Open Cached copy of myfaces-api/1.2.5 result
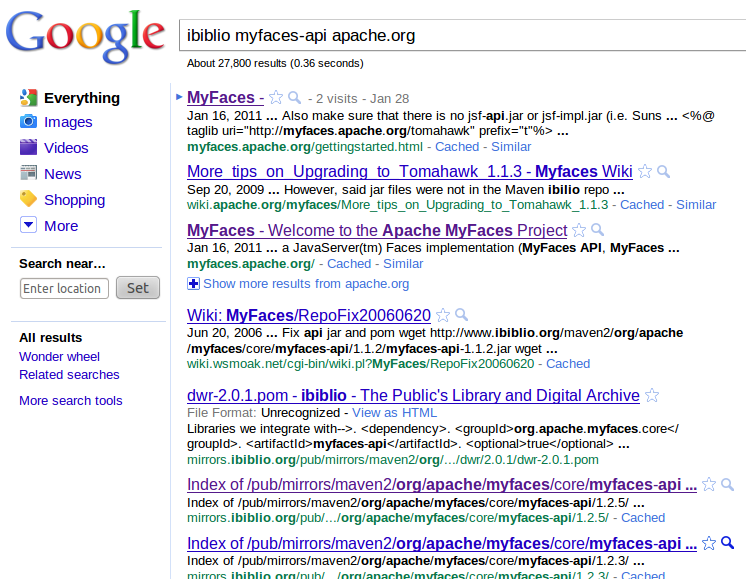Screen dimensions: 746x579 643,518
